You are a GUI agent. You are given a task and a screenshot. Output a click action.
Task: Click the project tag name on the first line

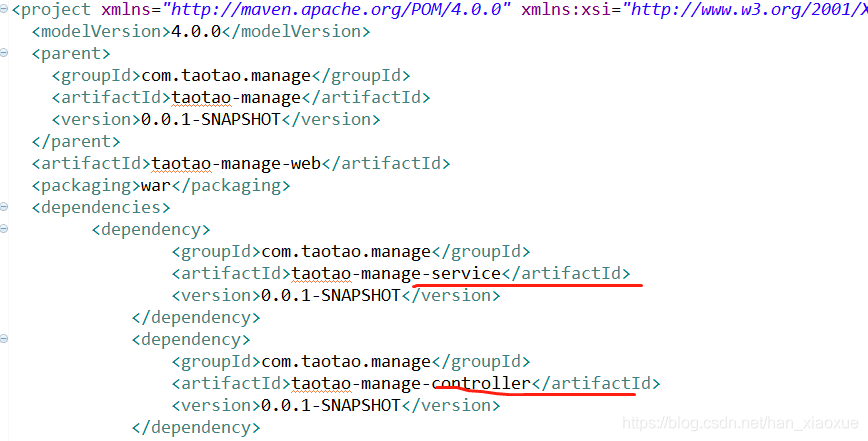pos(56,9)
